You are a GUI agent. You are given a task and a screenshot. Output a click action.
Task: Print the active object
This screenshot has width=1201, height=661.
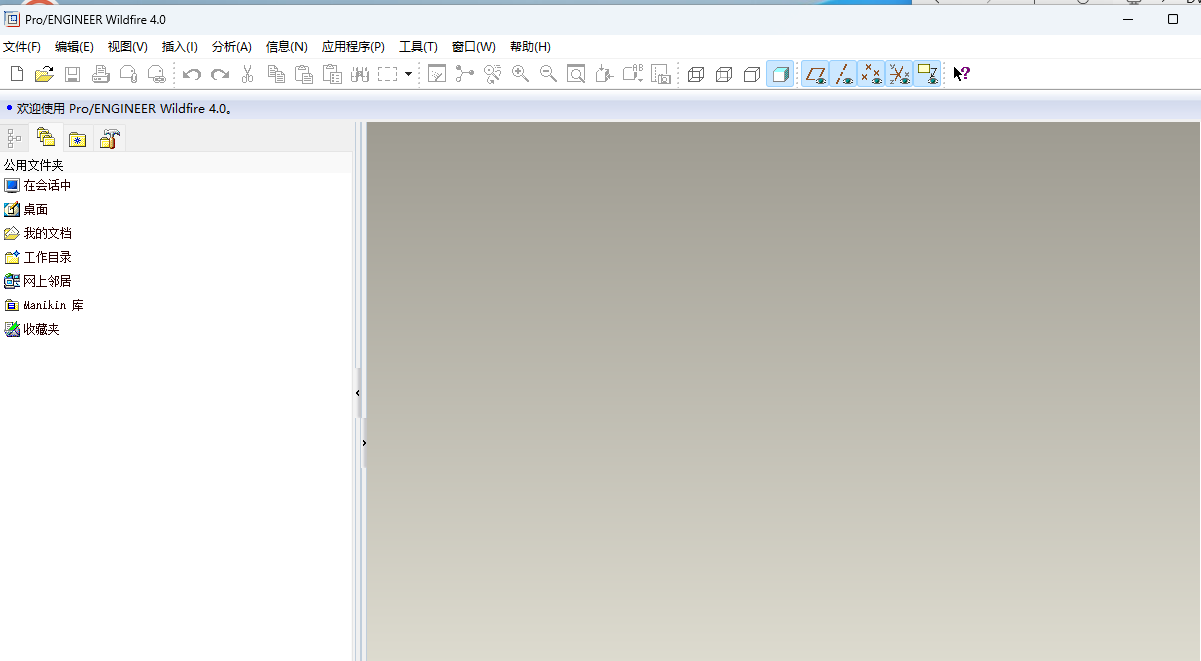[x=100, y=74]
